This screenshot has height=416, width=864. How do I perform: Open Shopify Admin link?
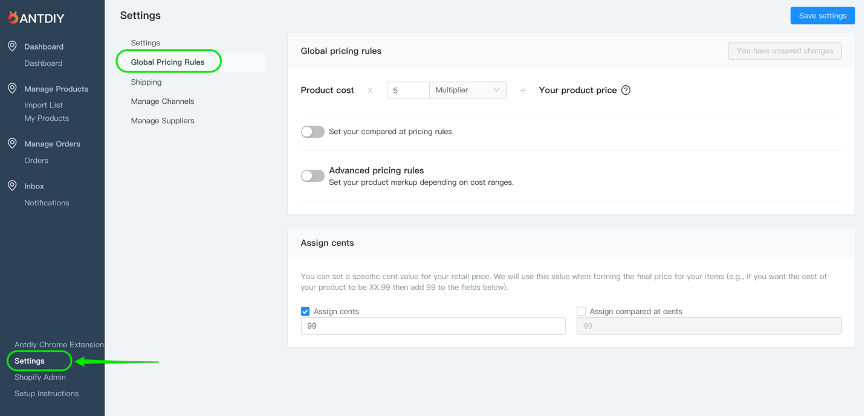[40, 377]
